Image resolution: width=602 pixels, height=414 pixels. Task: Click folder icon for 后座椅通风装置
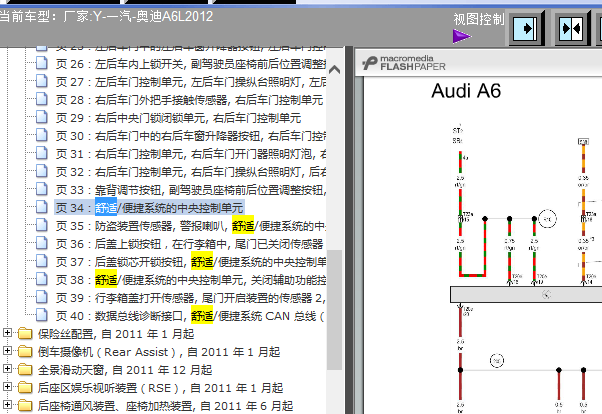tap(25, 406)
